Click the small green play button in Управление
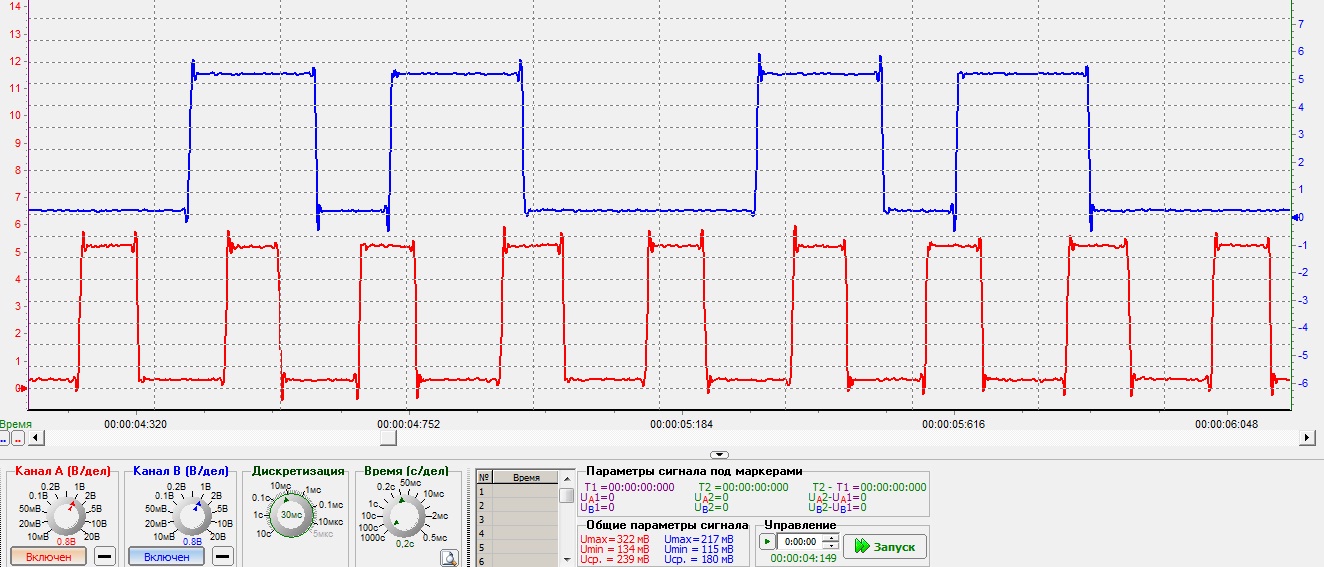 click(x=767, y=541)
